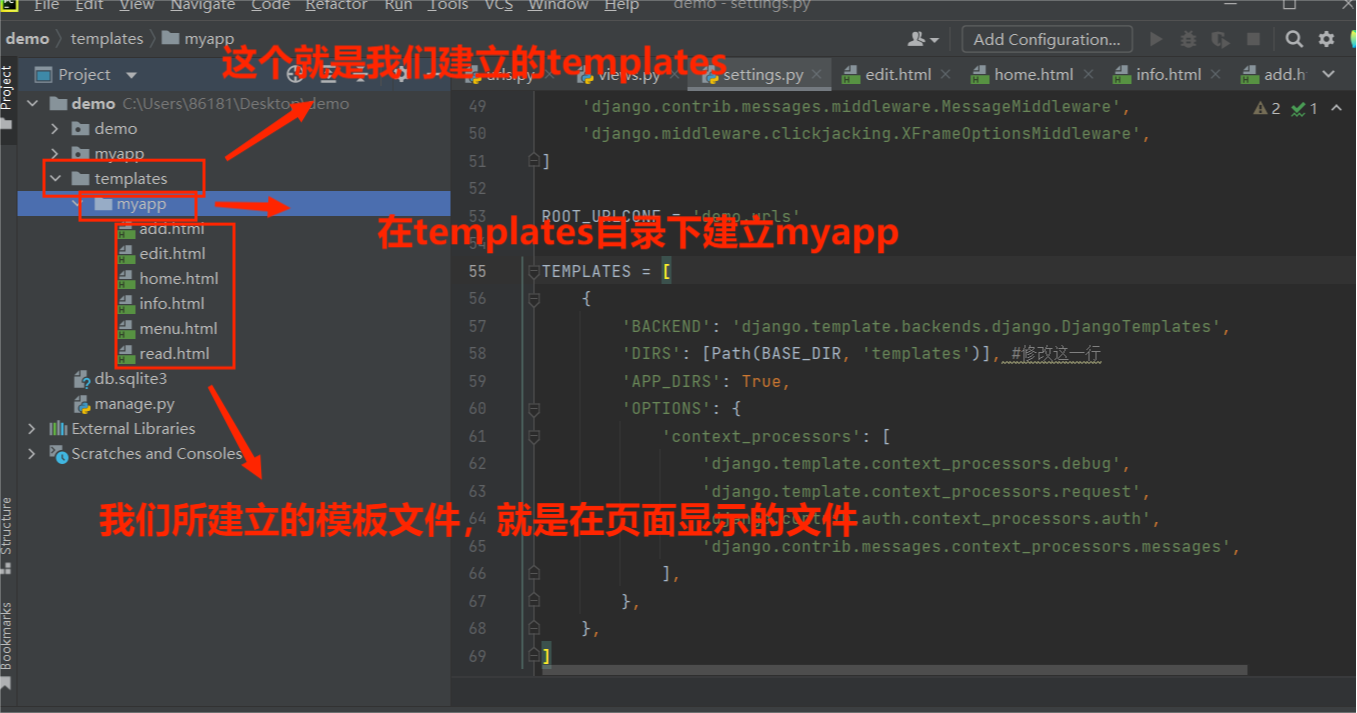1357x713 pixels.
Task: Show hidden editor tabs chevron
Action: click(1328, 74)
